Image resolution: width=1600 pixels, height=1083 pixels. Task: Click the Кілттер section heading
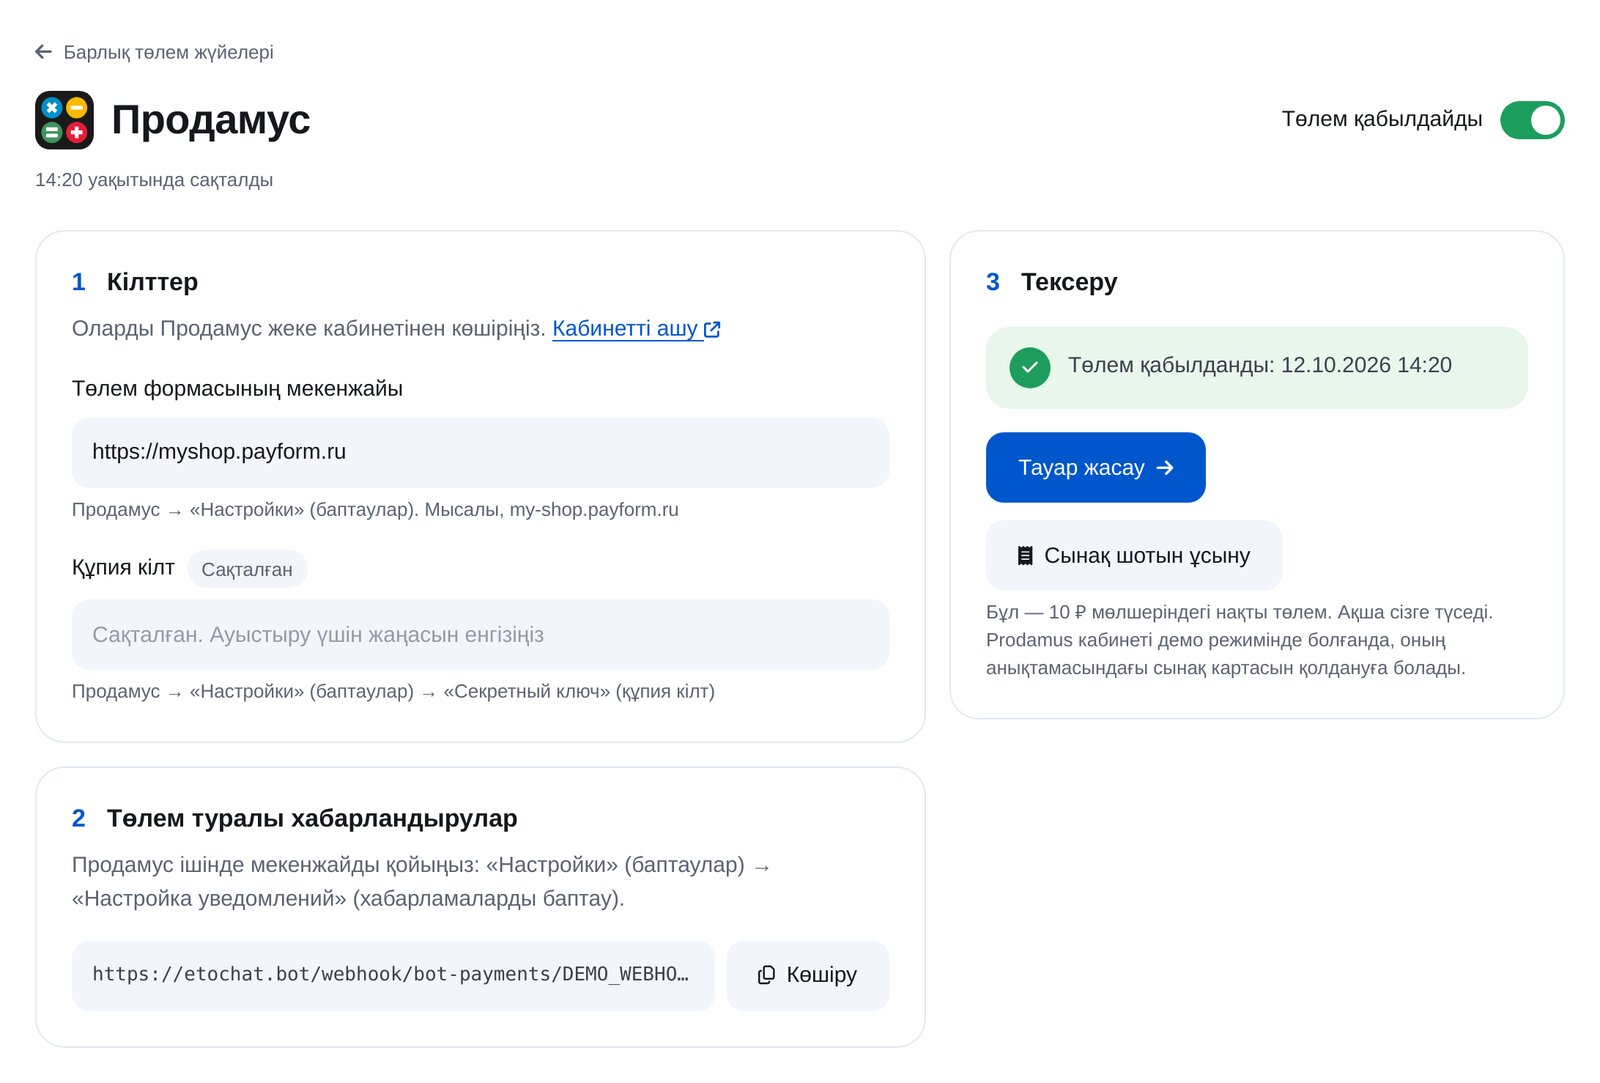[152, 282]
